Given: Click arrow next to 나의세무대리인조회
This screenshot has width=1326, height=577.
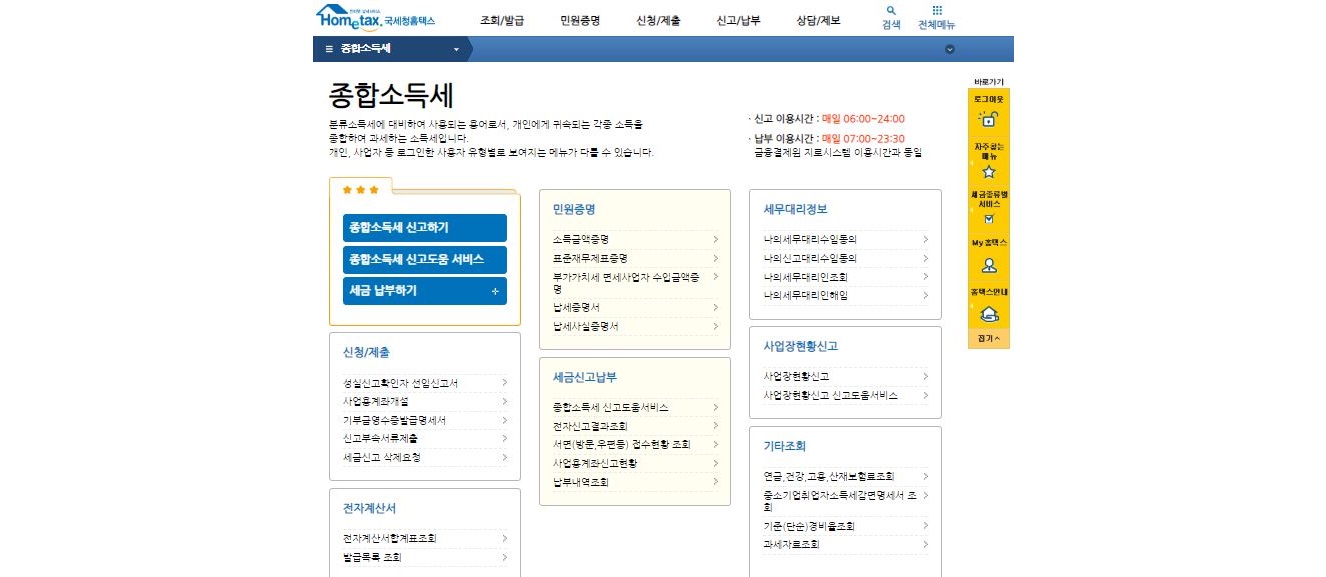Looking at the screenshot, I should tap(926, 277).
